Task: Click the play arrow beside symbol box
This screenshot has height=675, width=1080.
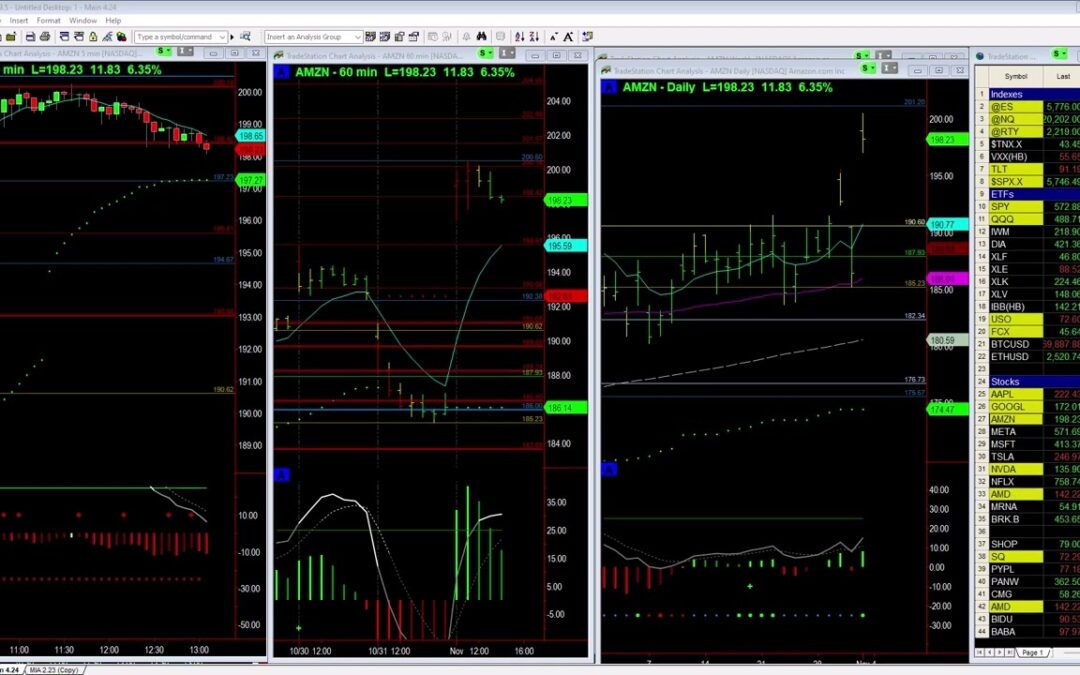Action: pyautogui.click(x=232, y=37)
